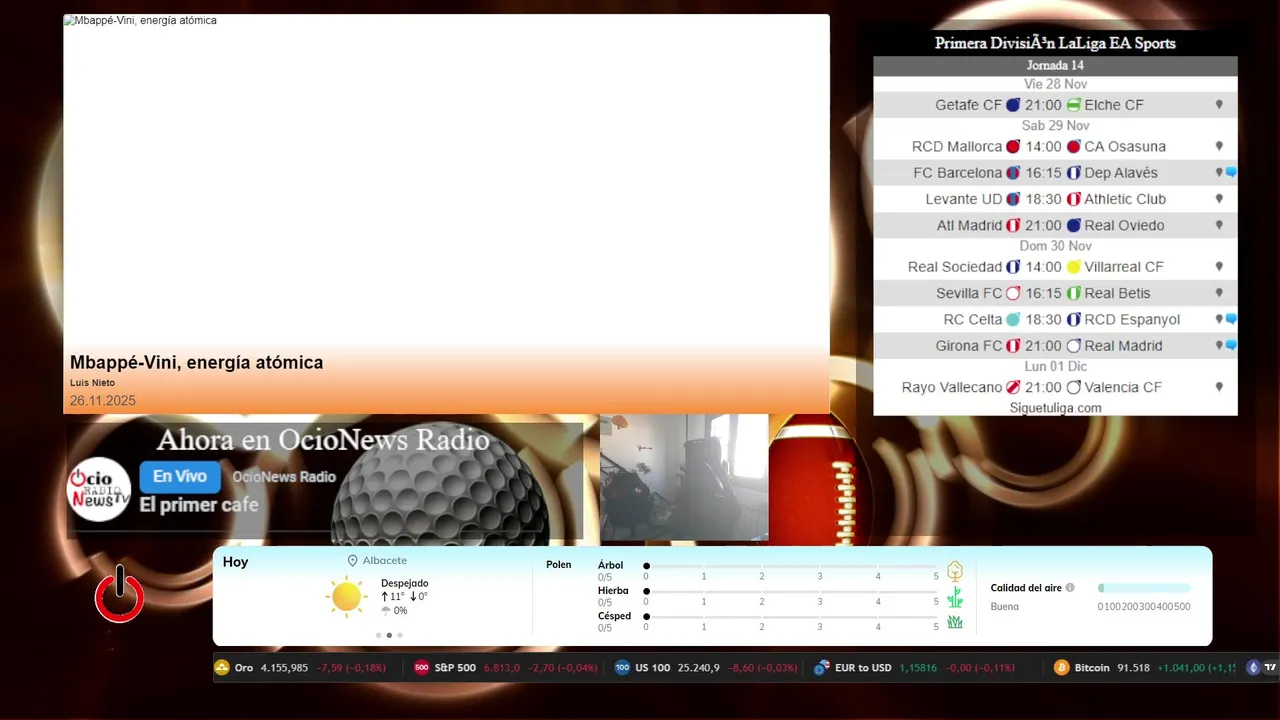Open the Bitcoin ticker entry
1280x720 pixels.
click(1144, 668)
